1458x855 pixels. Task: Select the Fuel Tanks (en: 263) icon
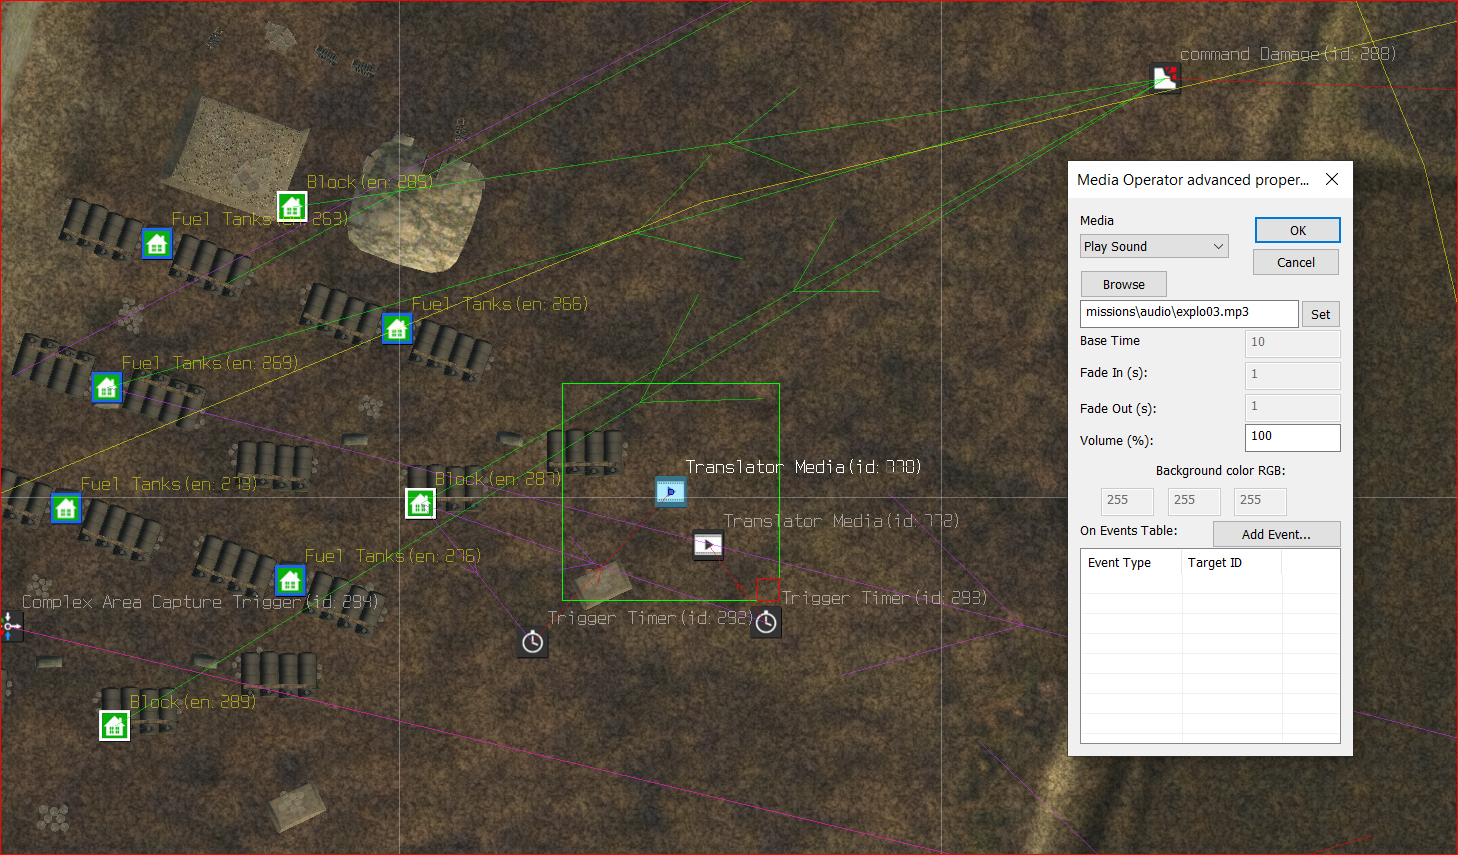pyautogui.click(x=157, y=243)
